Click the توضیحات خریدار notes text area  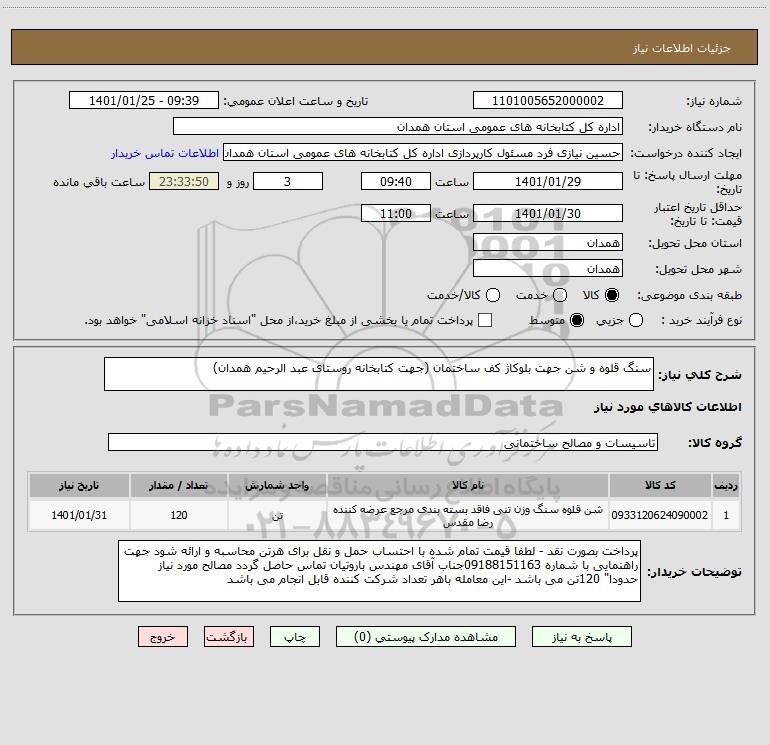pyautogui.click(x=379, y=571)
